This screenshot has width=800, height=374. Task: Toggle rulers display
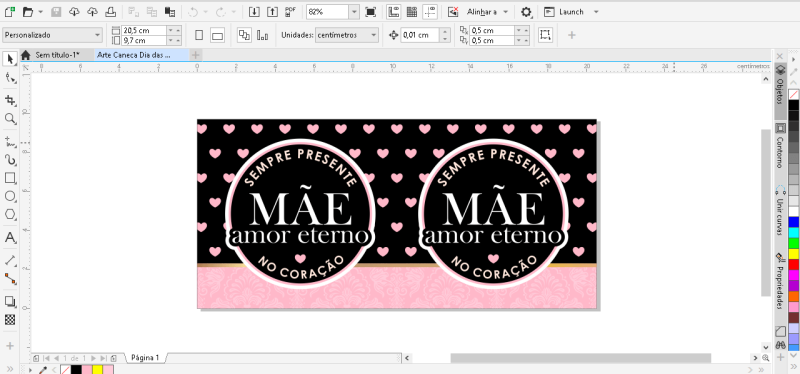pos(393,11)
